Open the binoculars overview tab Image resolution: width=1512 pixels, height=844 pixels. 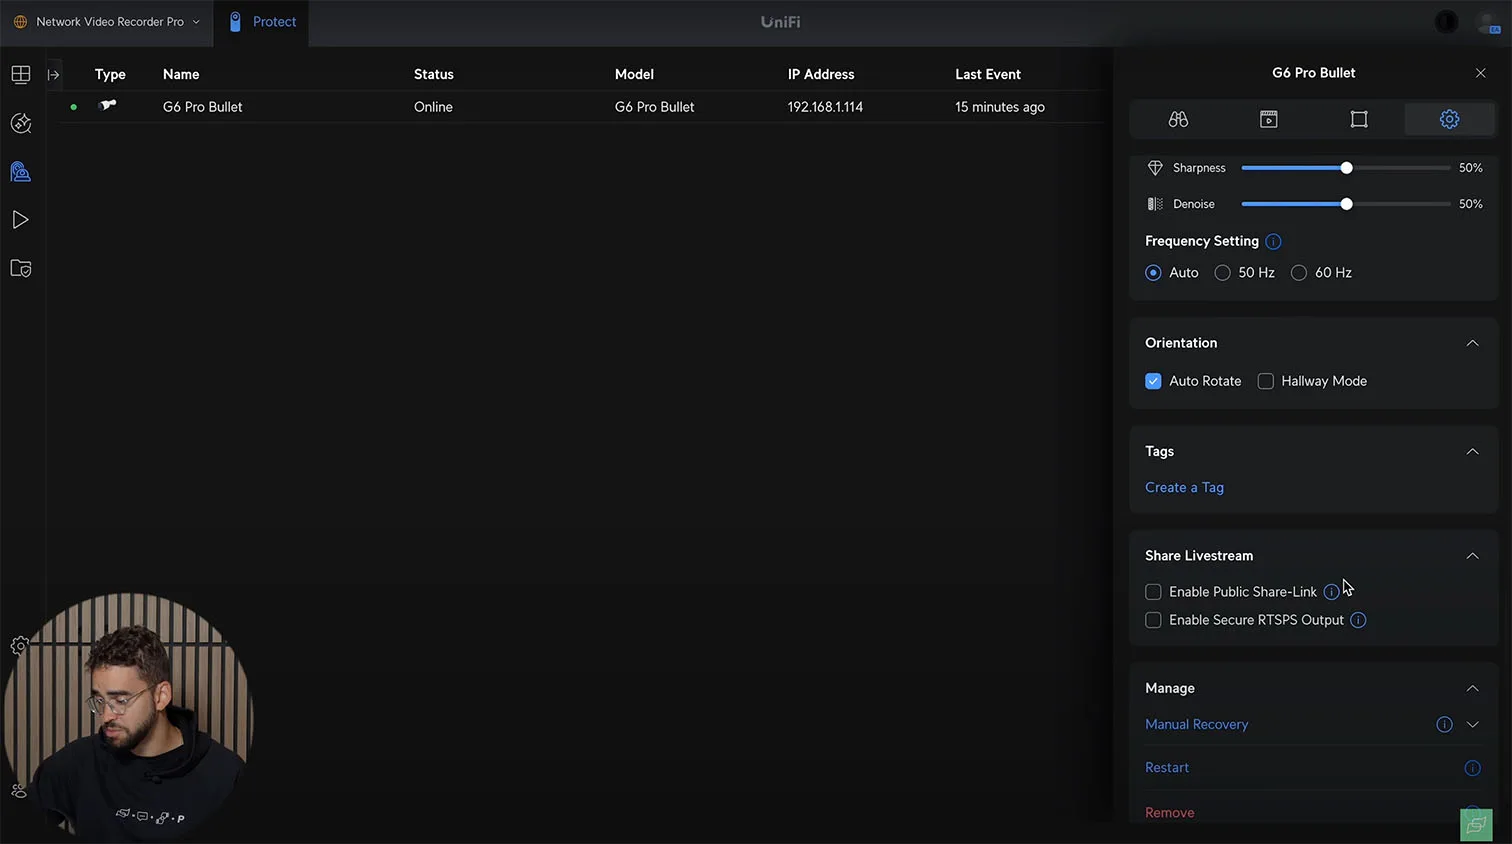(1178, 119)
